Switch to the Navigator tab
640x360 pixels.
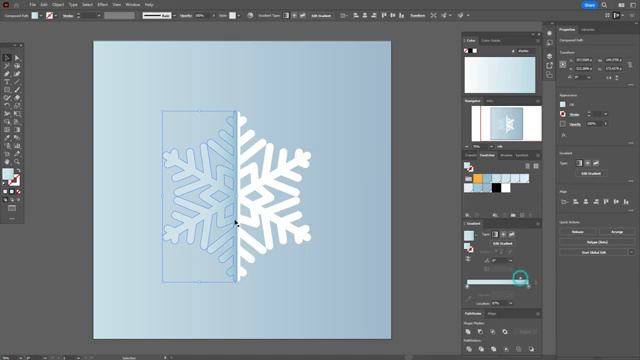[x=472, y=101]
